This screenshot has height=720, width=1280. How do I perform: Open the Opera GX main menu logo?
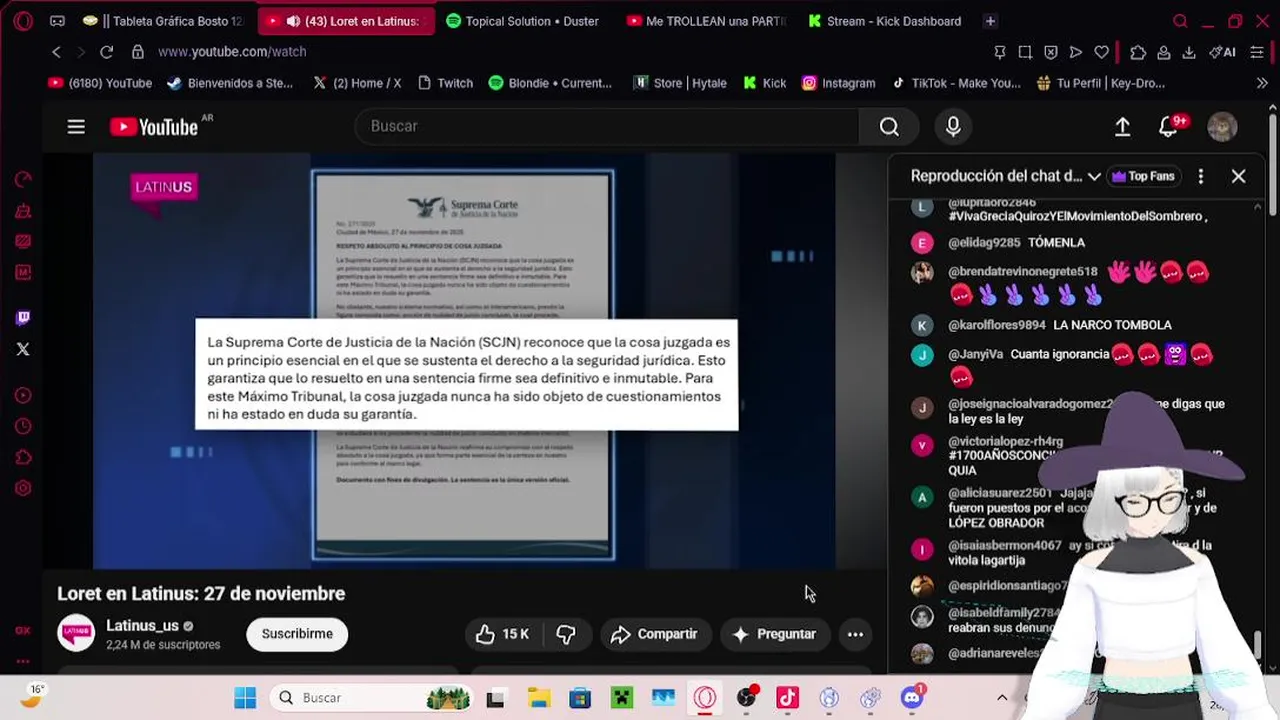click(23, 21)
